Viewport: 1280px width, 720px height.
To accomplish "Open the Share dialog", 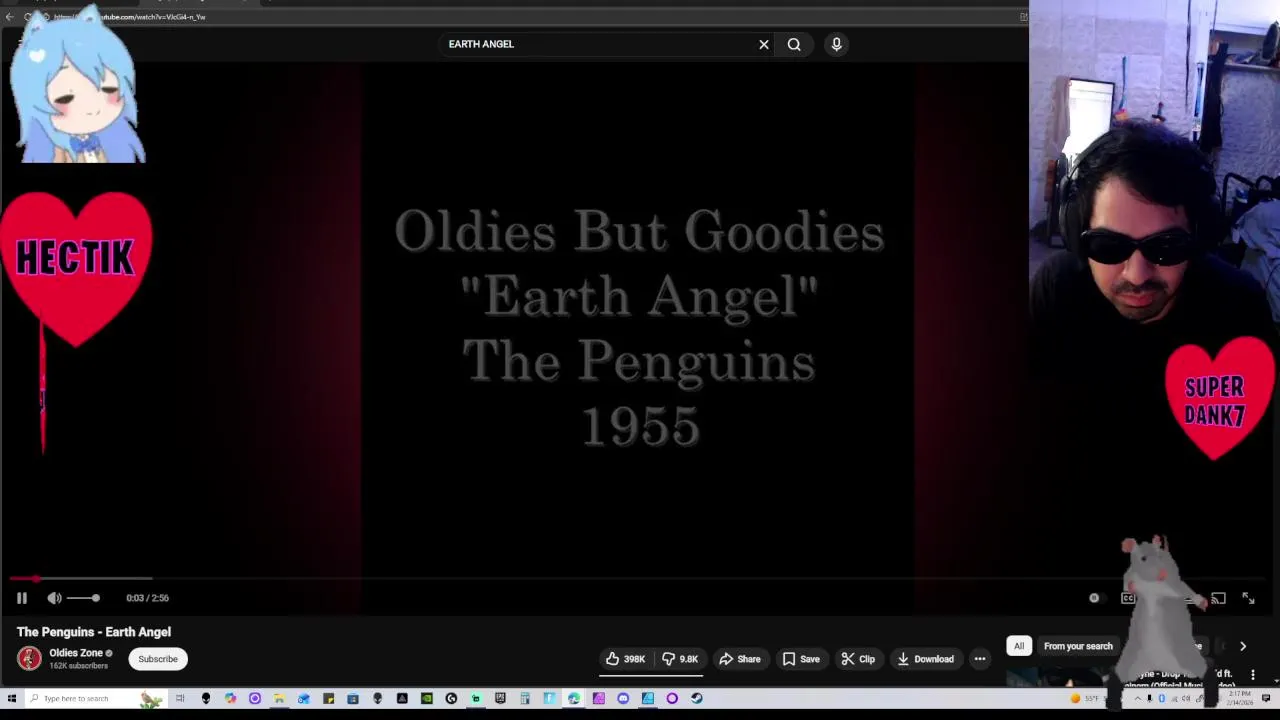I will [740, 659].
